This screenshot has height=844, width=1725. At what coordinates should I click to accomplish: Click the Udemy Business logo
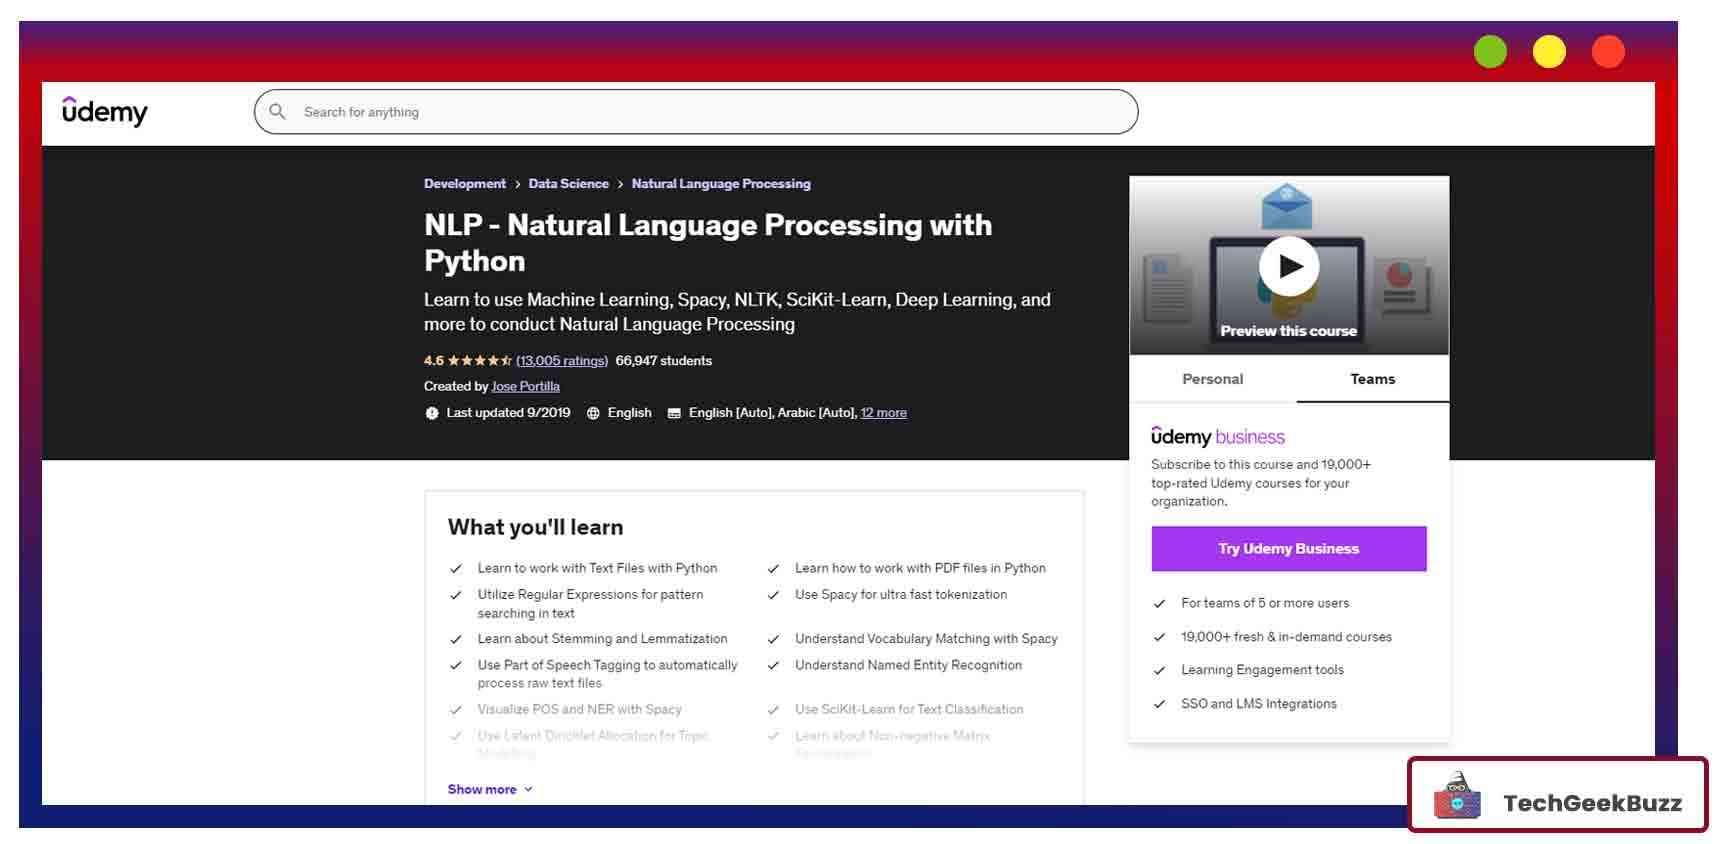(1217, 437)
